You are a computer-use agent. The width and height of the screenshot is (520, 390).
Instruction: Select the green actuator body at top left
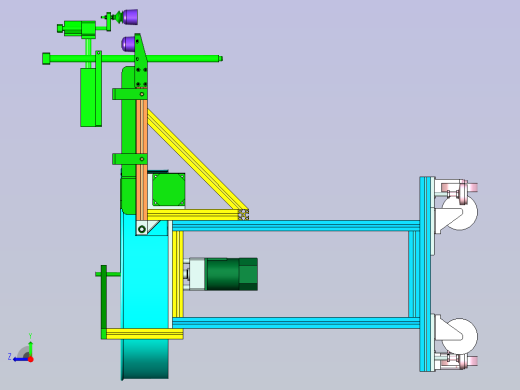click(80, 29)
